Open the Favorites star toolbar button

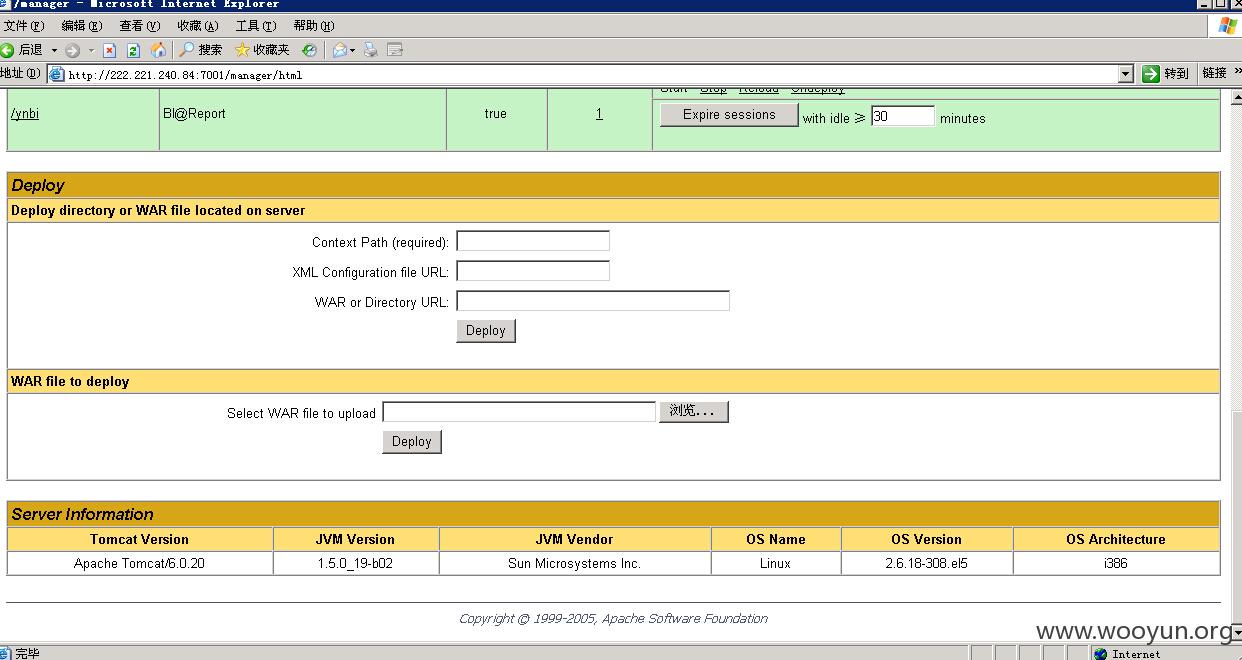[262, 50]
